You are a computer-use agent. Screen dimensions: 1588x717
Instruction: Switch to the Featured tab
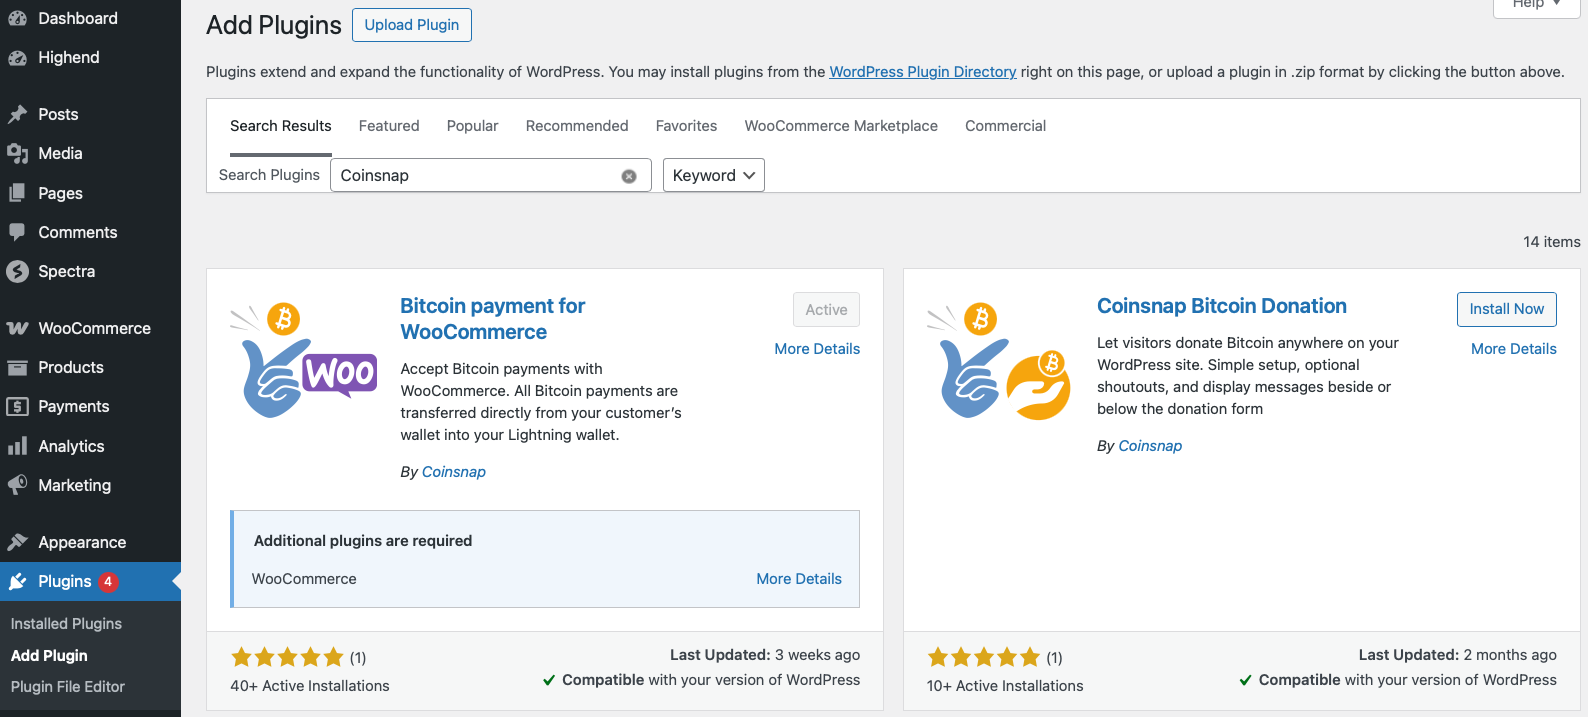coord(389,126)
